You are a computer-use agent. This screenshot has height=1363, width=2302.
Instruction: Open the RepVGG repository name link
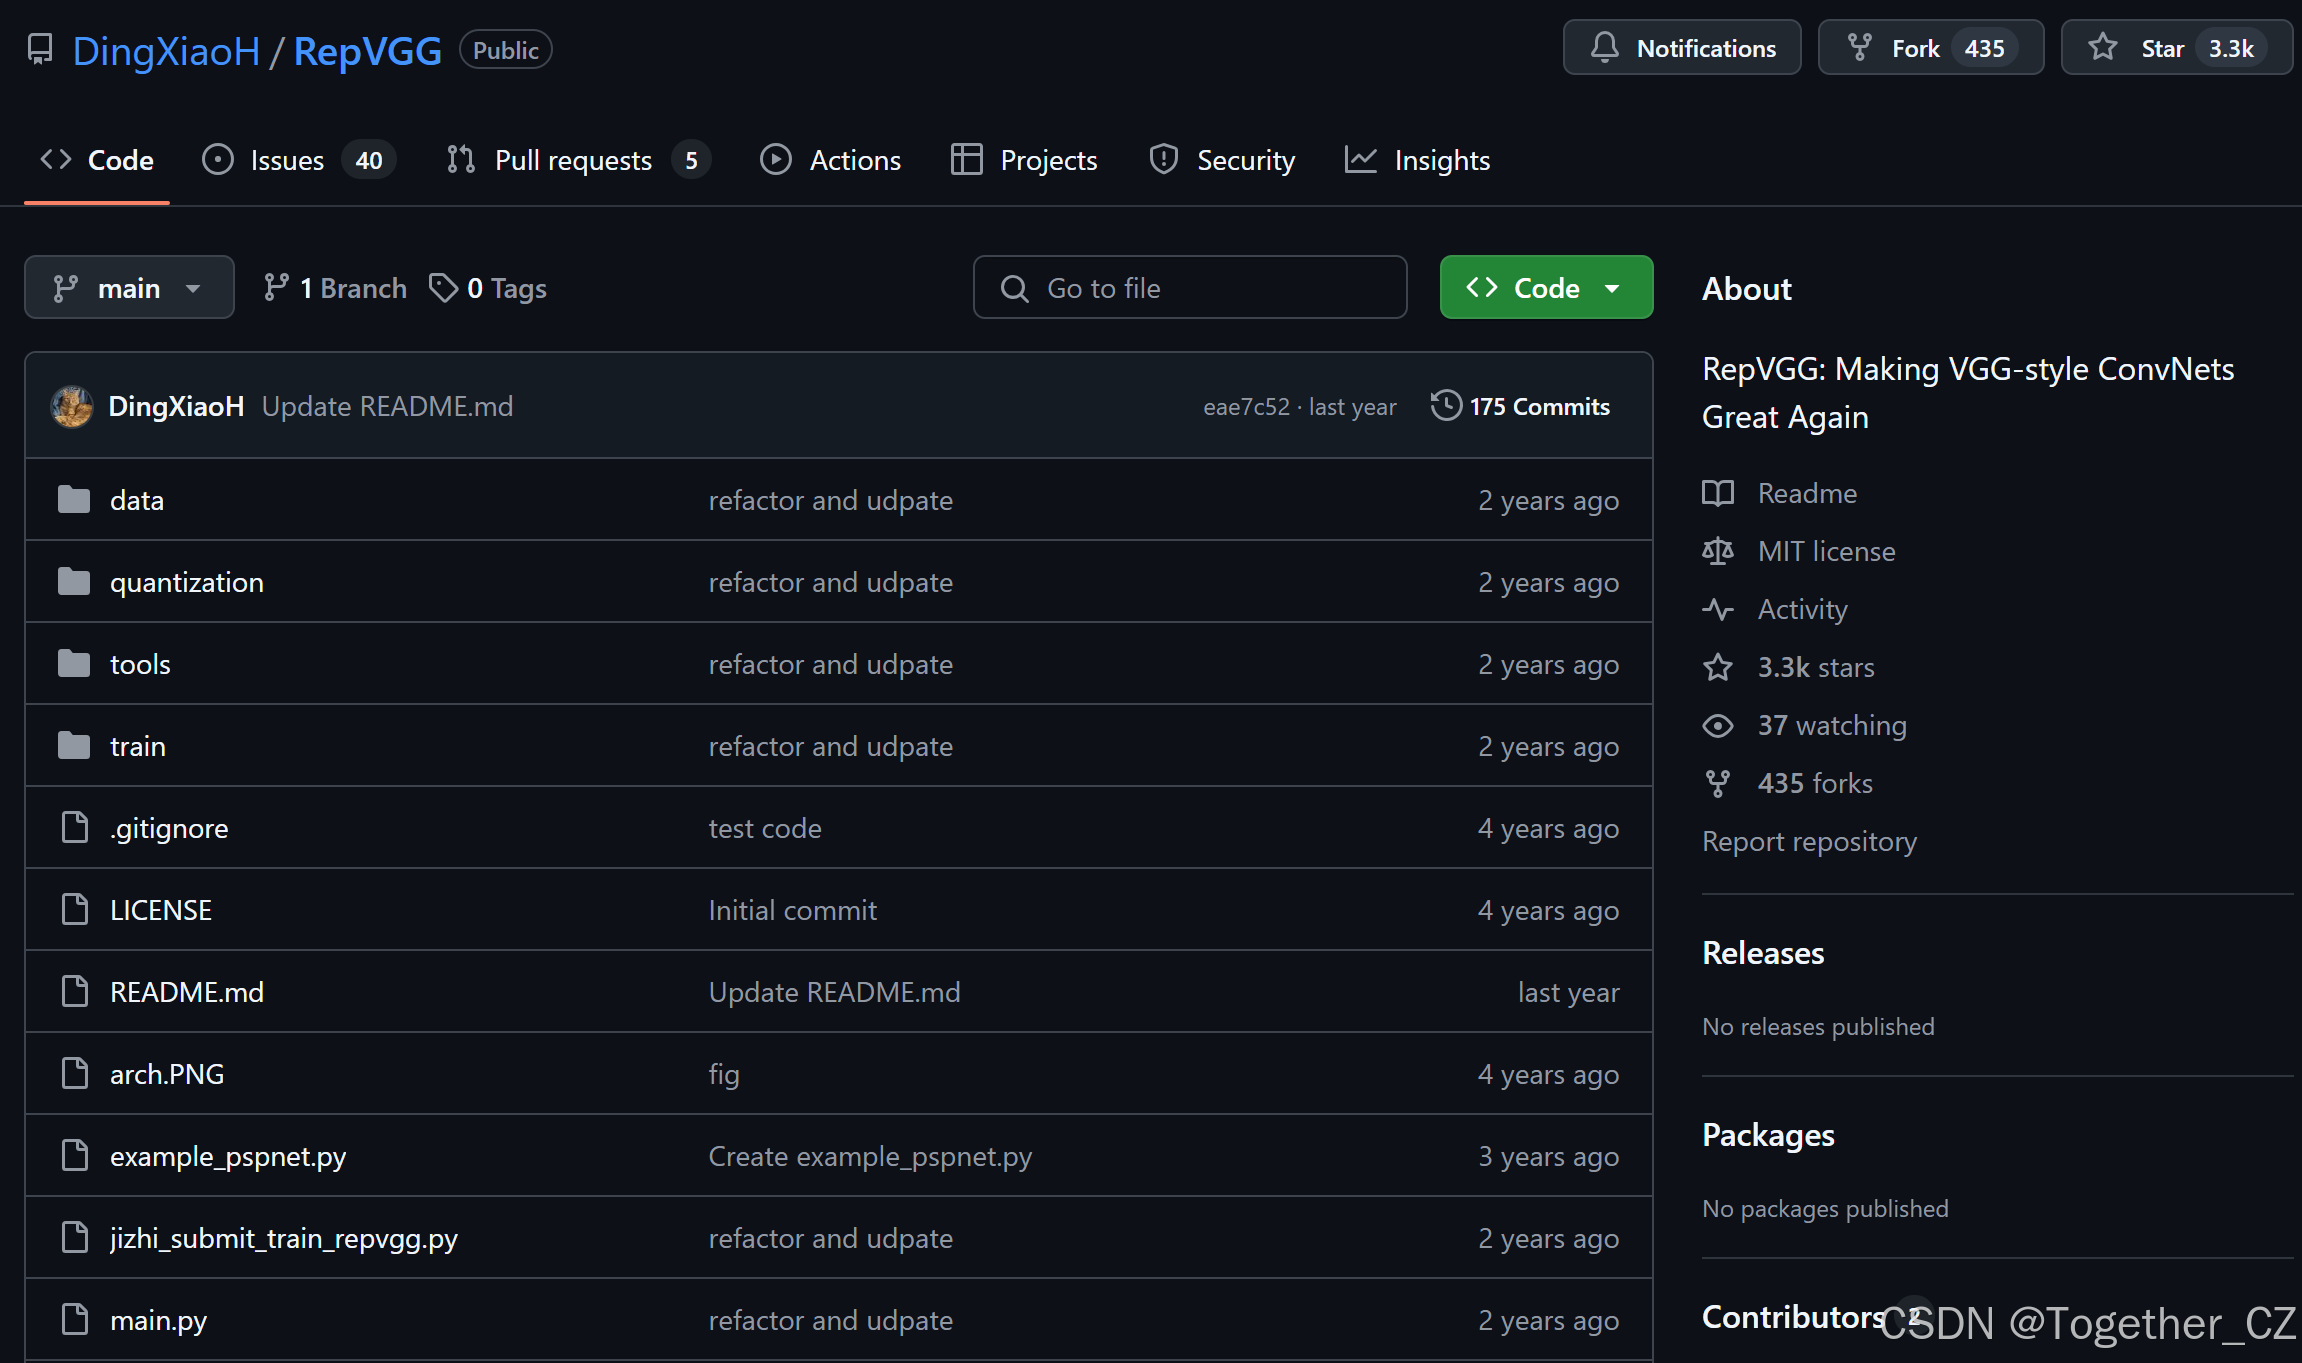coord(368,51)
